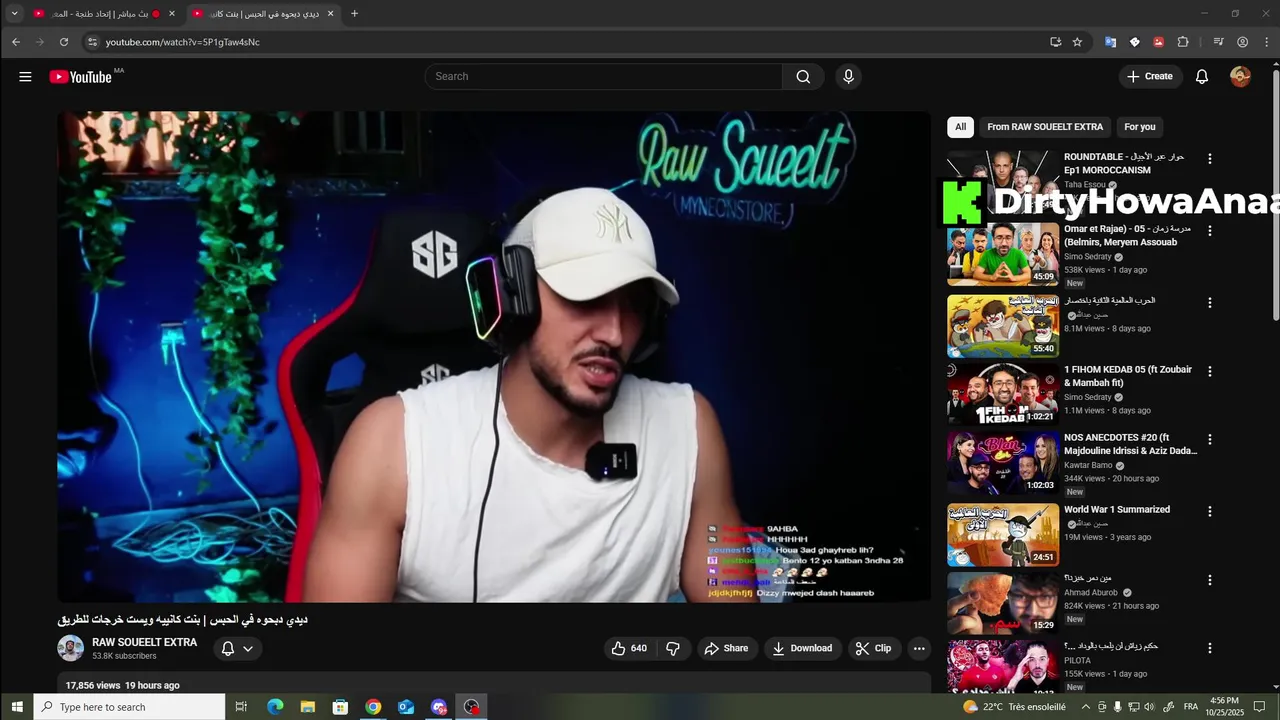Select the For you chip
This screenshot has height=720, width=1280.
tap(1139, 127)
